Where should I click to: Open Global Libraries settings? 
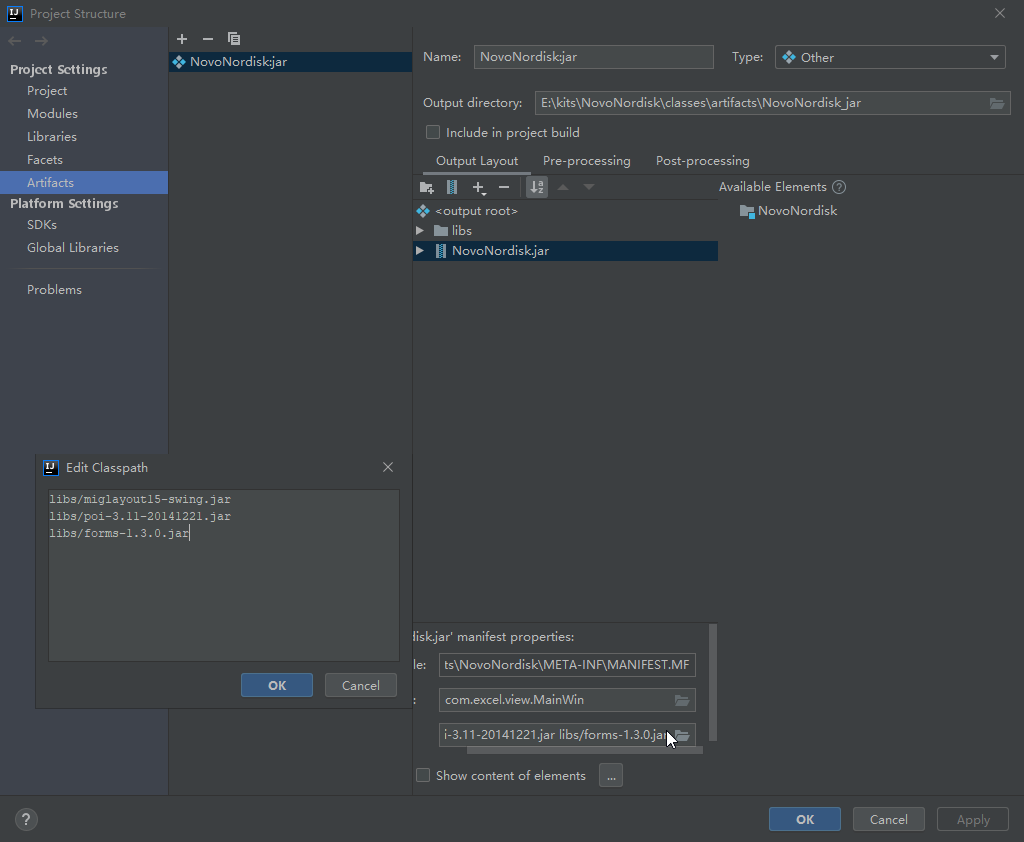point(72,248)
